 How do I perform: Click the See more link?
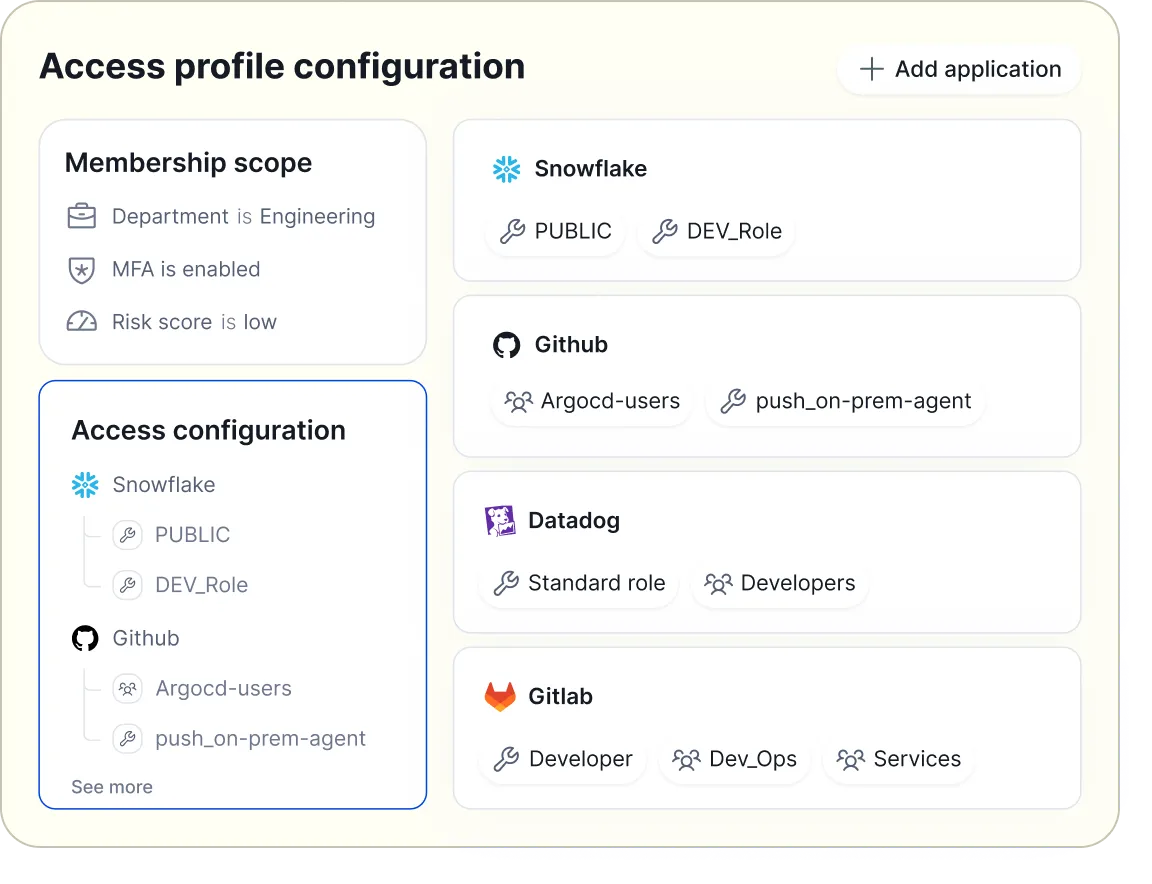(112, 787)
